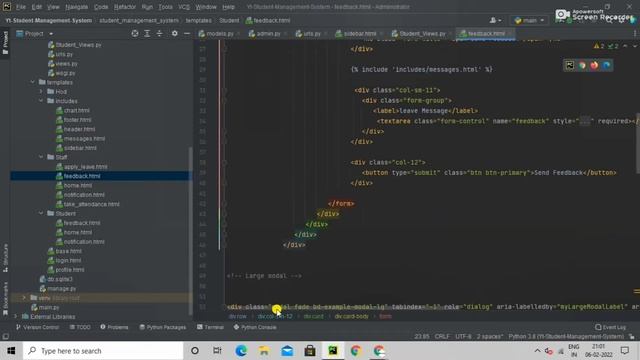Open the Python Console tool window
This screenshot has height=360, width=640.
255,327
